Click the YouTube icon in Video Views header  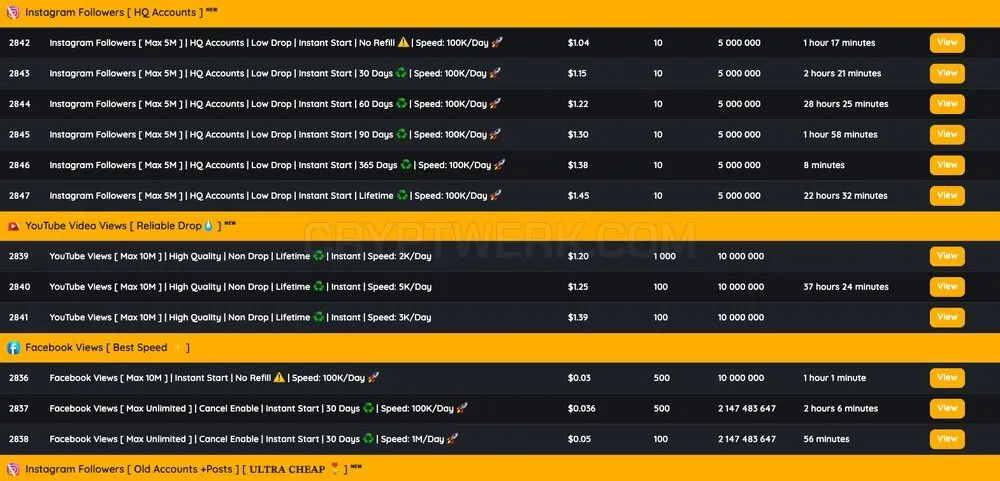[x=13, y=226]
